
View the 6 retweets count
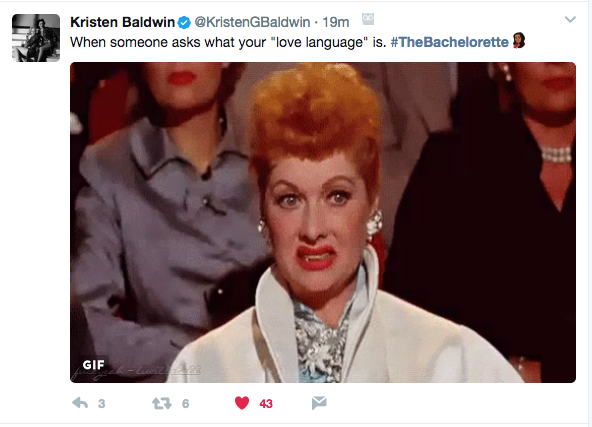(185, 404)
